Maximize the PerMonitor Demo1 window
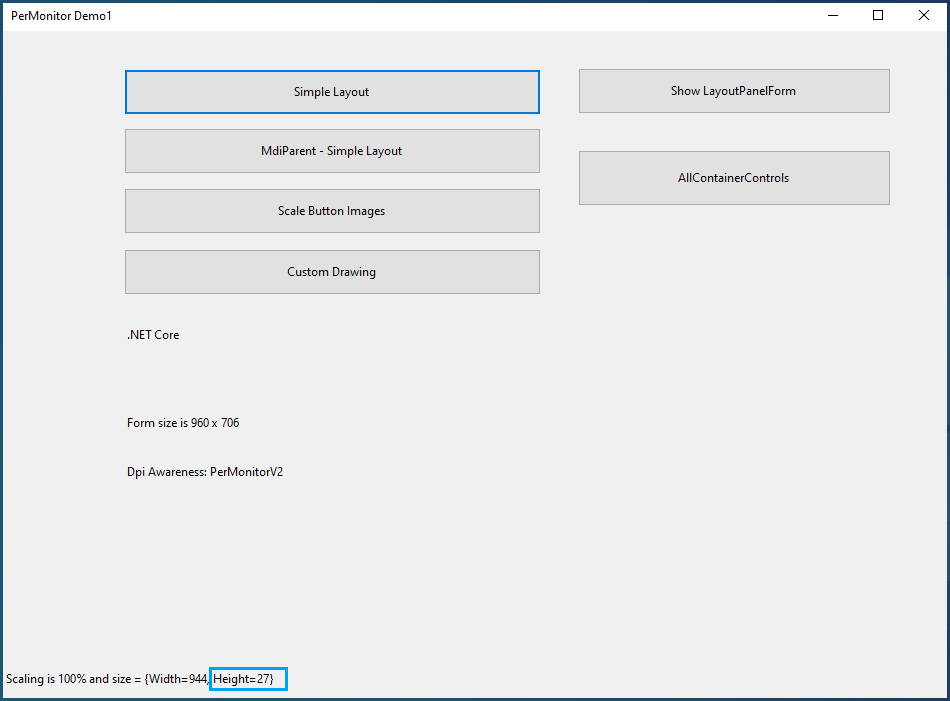This screenshot has width=950, height=701. click(x=878, y=15)
